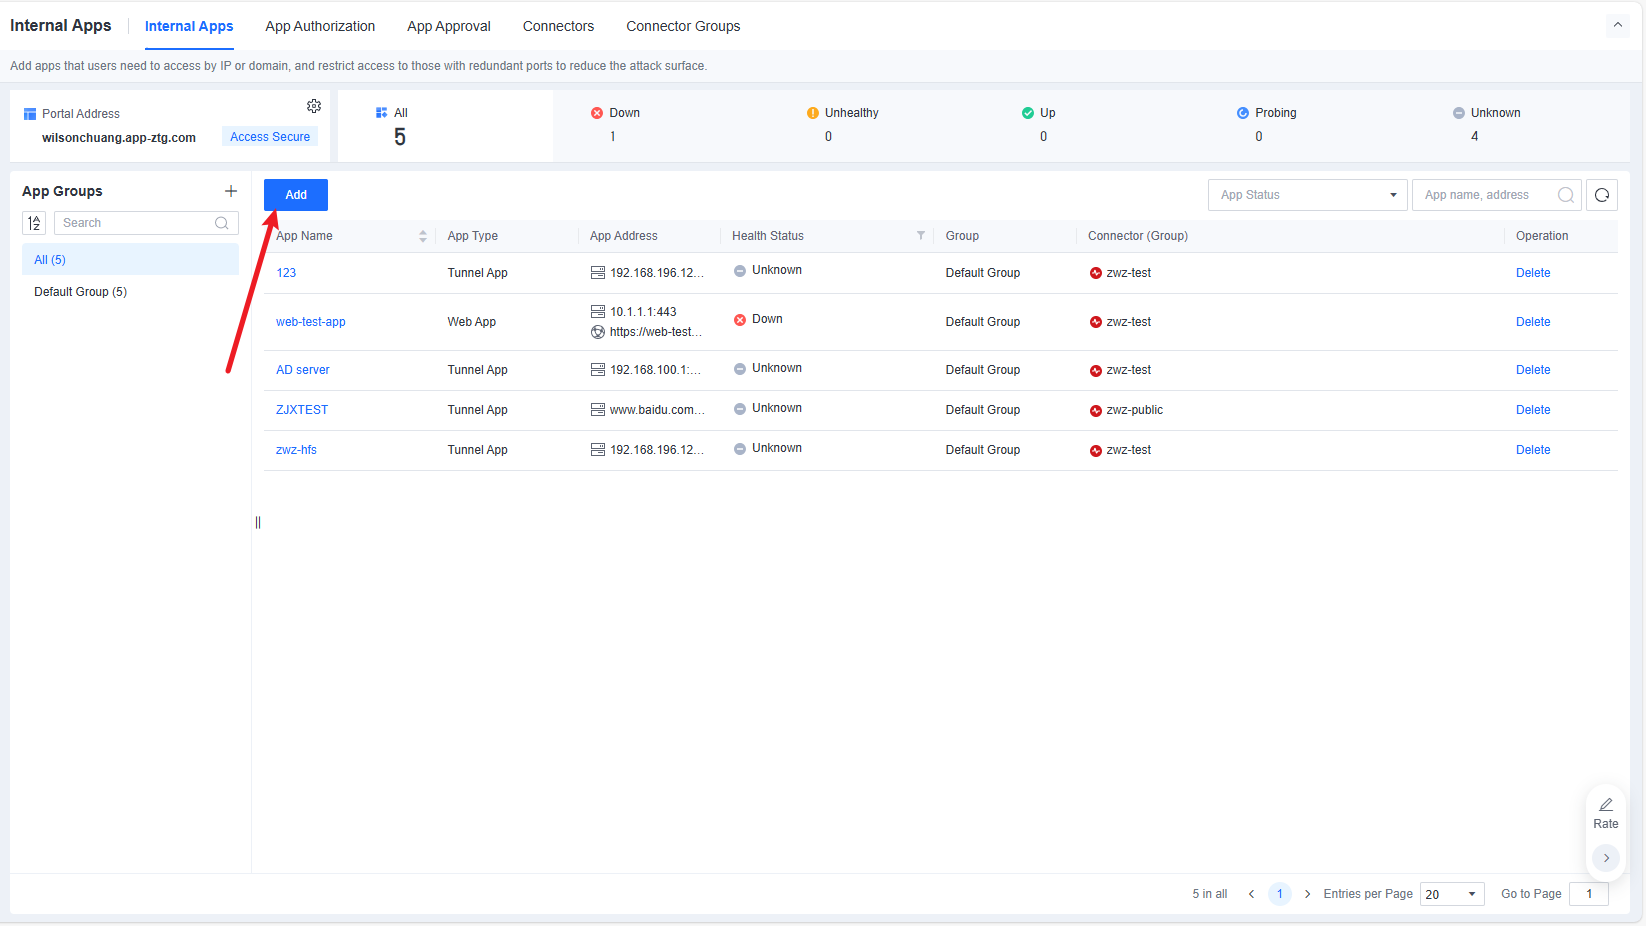Open the ZJXTEST app link
Viewport: 1646px width, 926px height.
click(302, 410)
